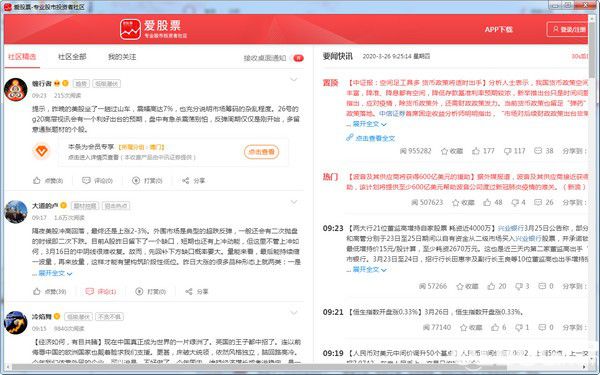Expand full text of the 09:23 两大行 news
600x375 pixels.
(369, 269)
